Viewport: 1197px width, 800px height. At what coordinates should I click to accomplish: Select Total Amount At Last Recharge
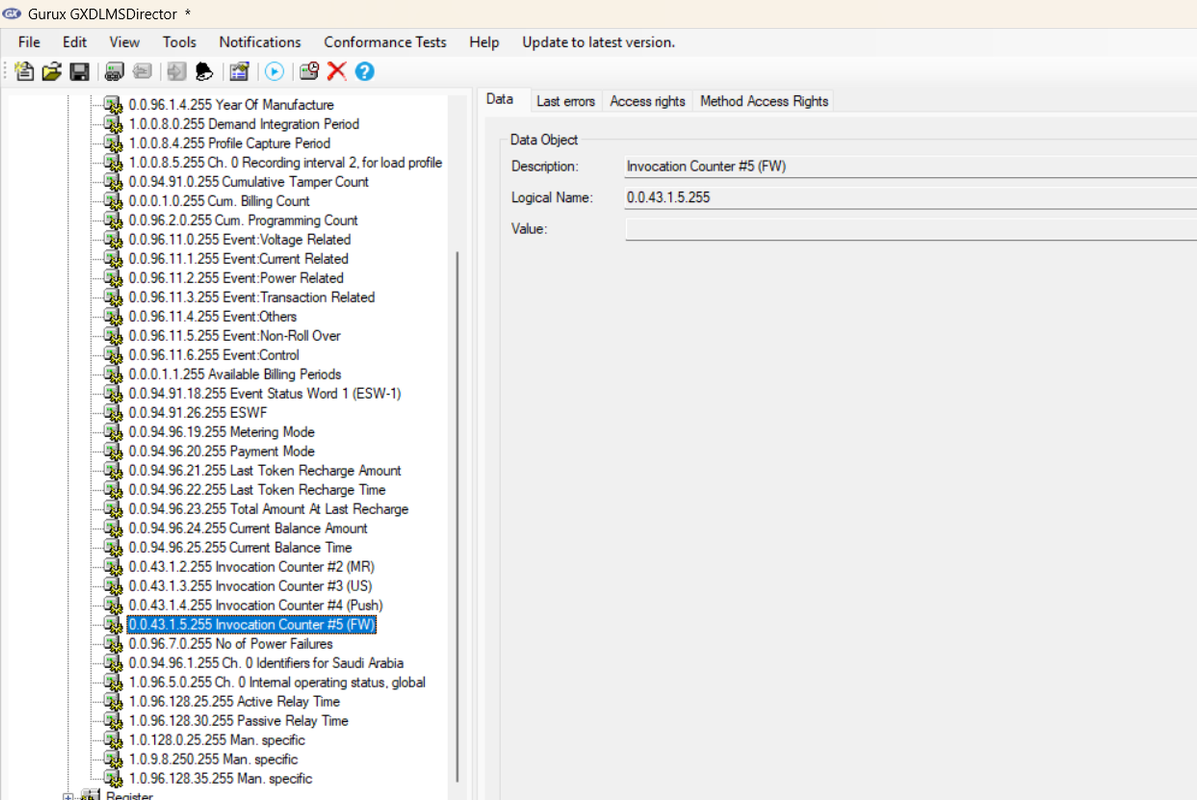pyautogui.click(x=269, y=509)
